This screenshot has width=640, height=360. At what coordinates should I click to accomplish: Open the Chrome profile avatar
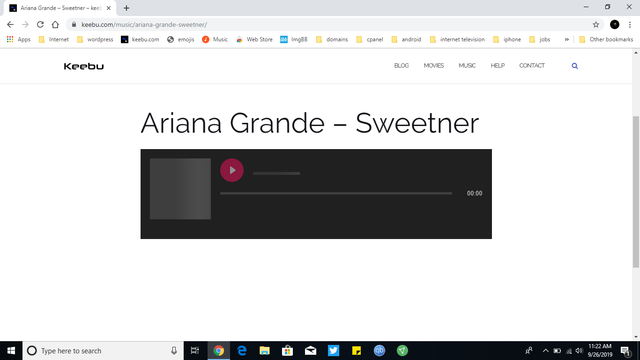(x=614, y=24)
